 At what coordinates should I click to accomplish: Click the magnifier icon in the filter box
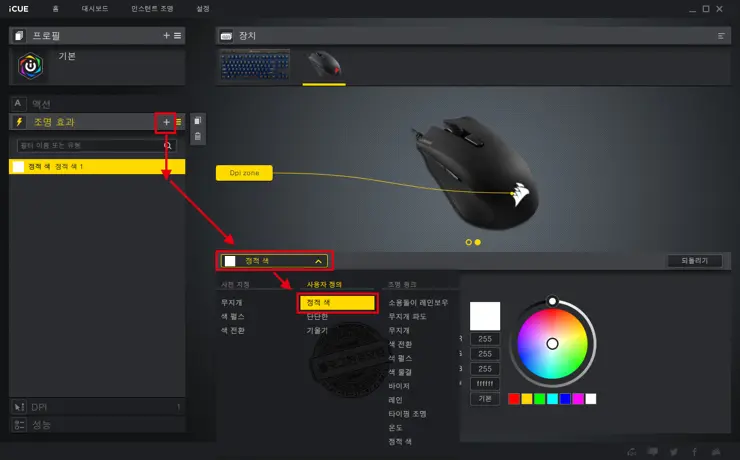168,145
